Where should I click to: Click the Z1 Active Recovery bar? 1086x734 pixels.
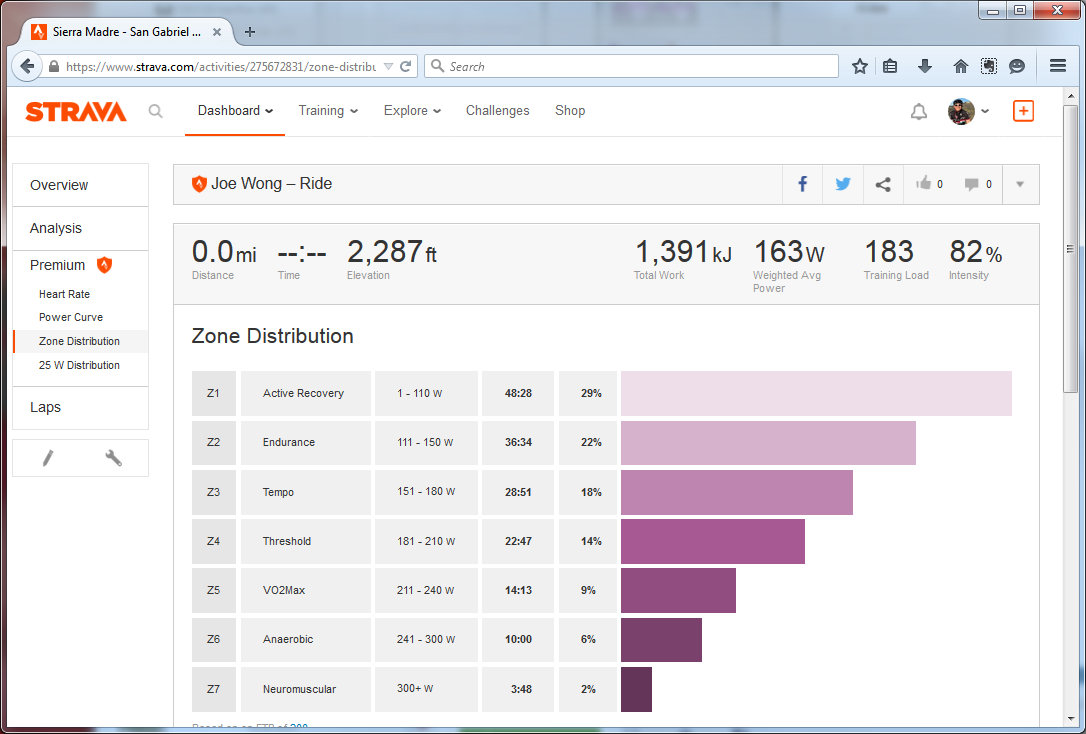point(815,393)
